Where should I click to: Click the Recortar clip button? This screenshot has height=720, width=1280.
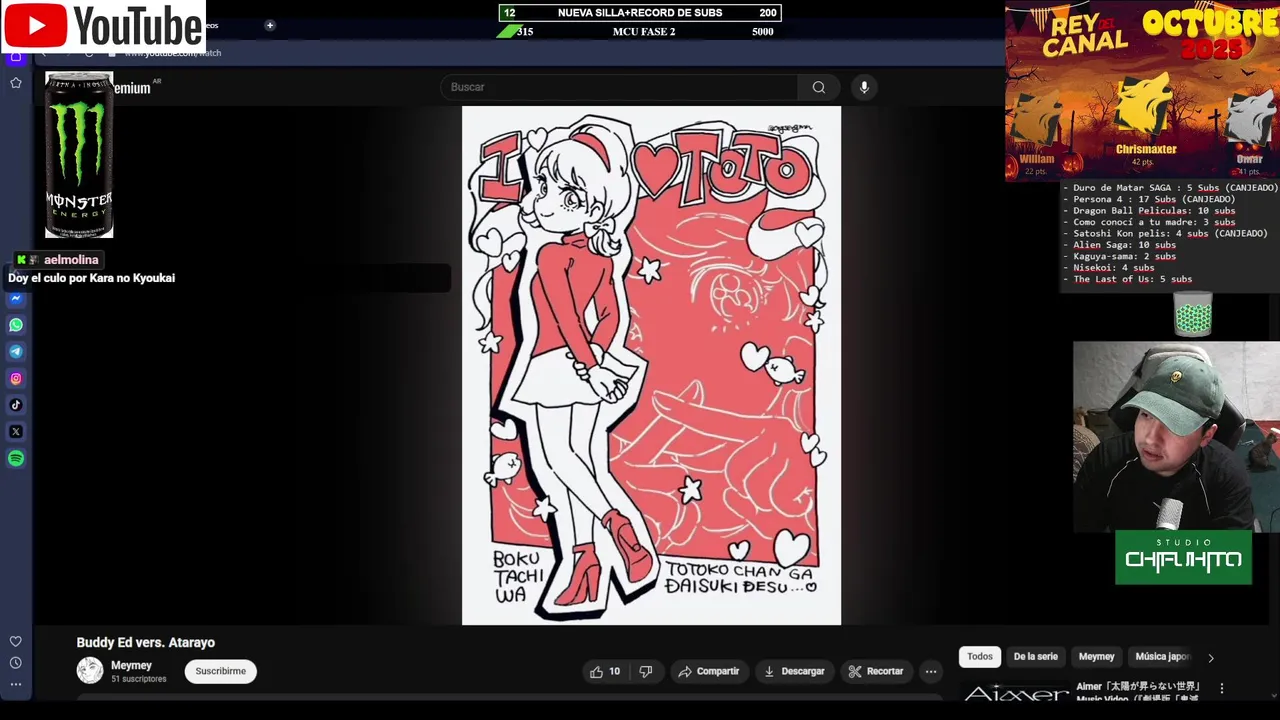(876, 672)
